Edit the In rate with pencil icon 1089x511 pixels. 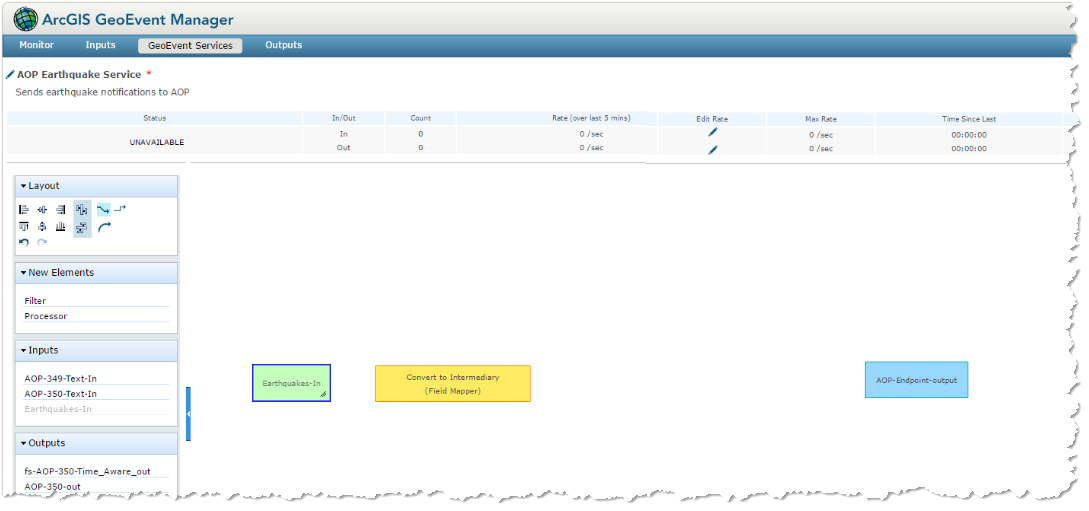click(713, 133)
